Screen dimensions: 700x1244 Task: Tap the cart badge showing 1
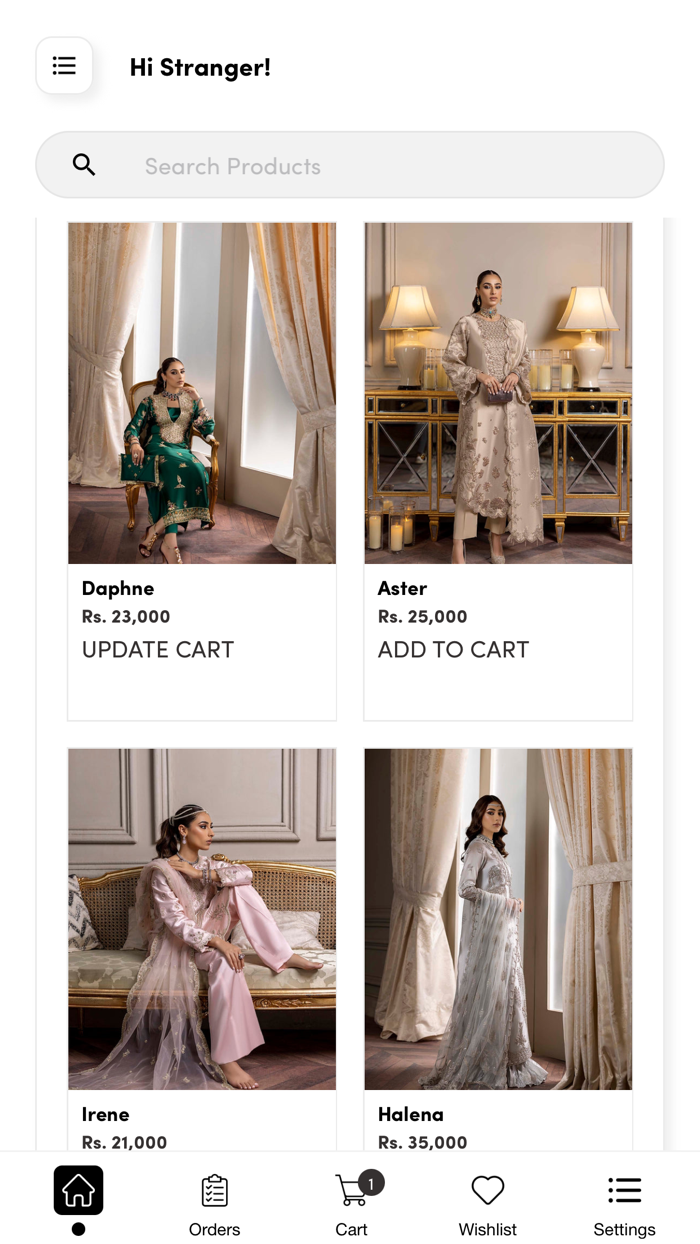point(371,1183)
